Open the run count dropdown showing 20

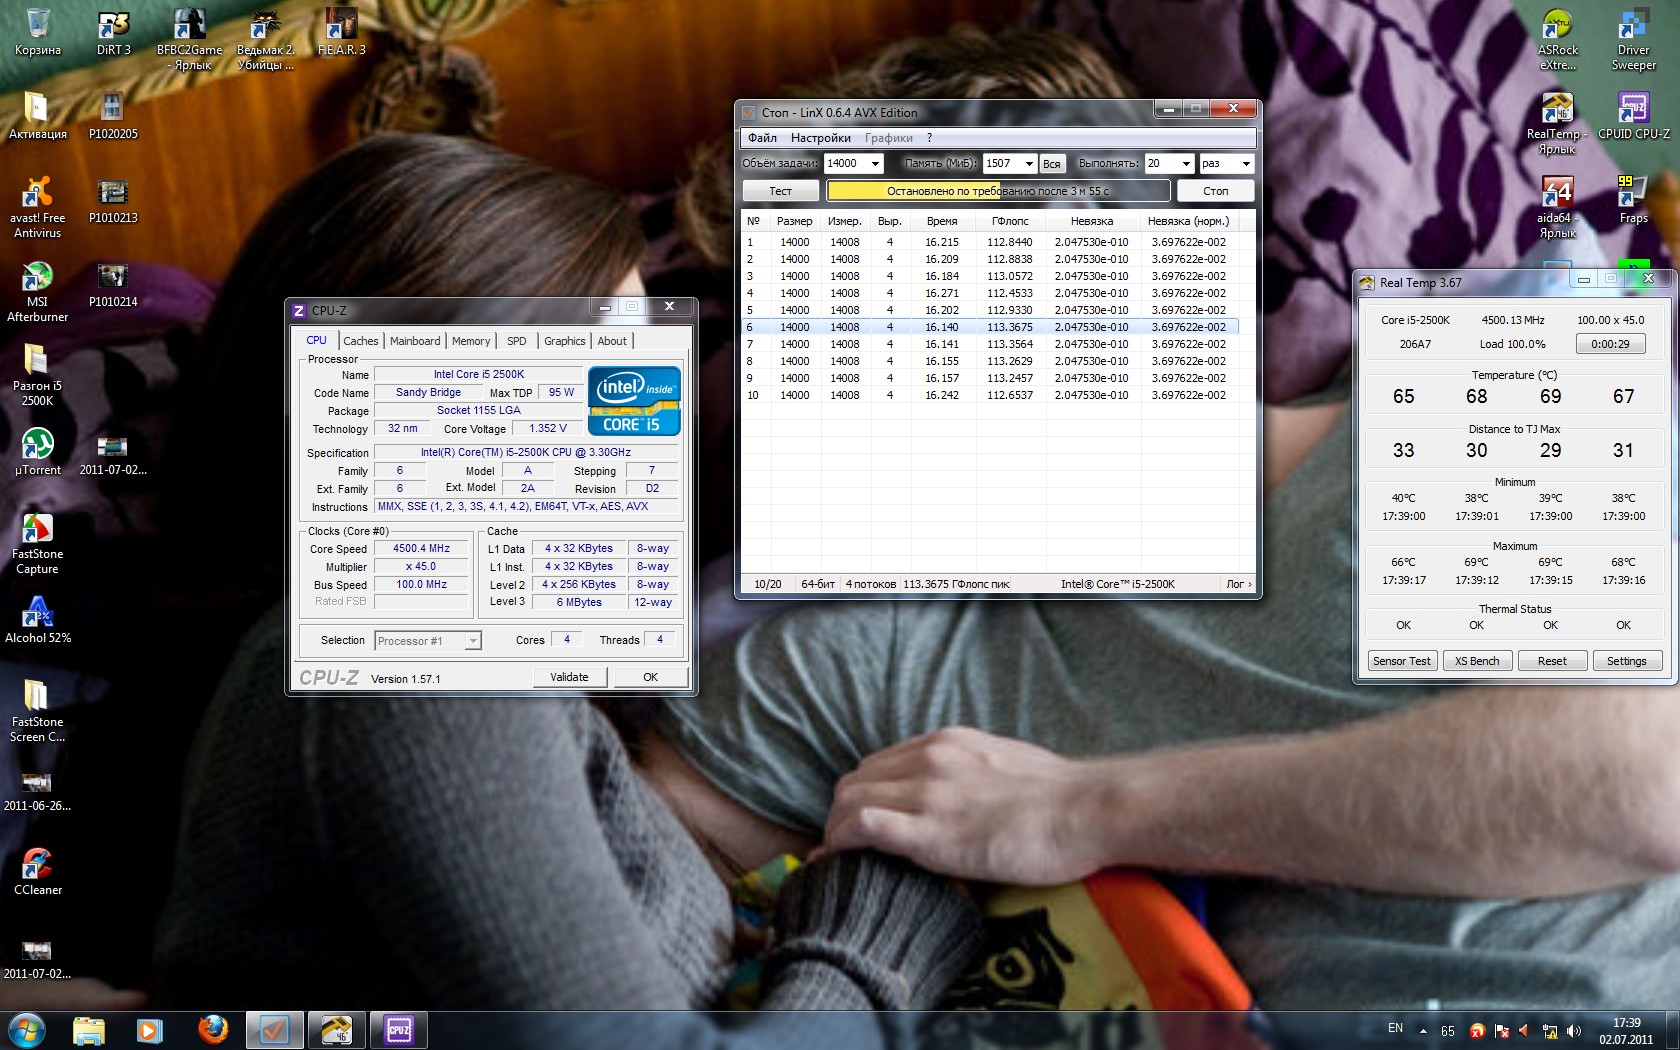1186,164
